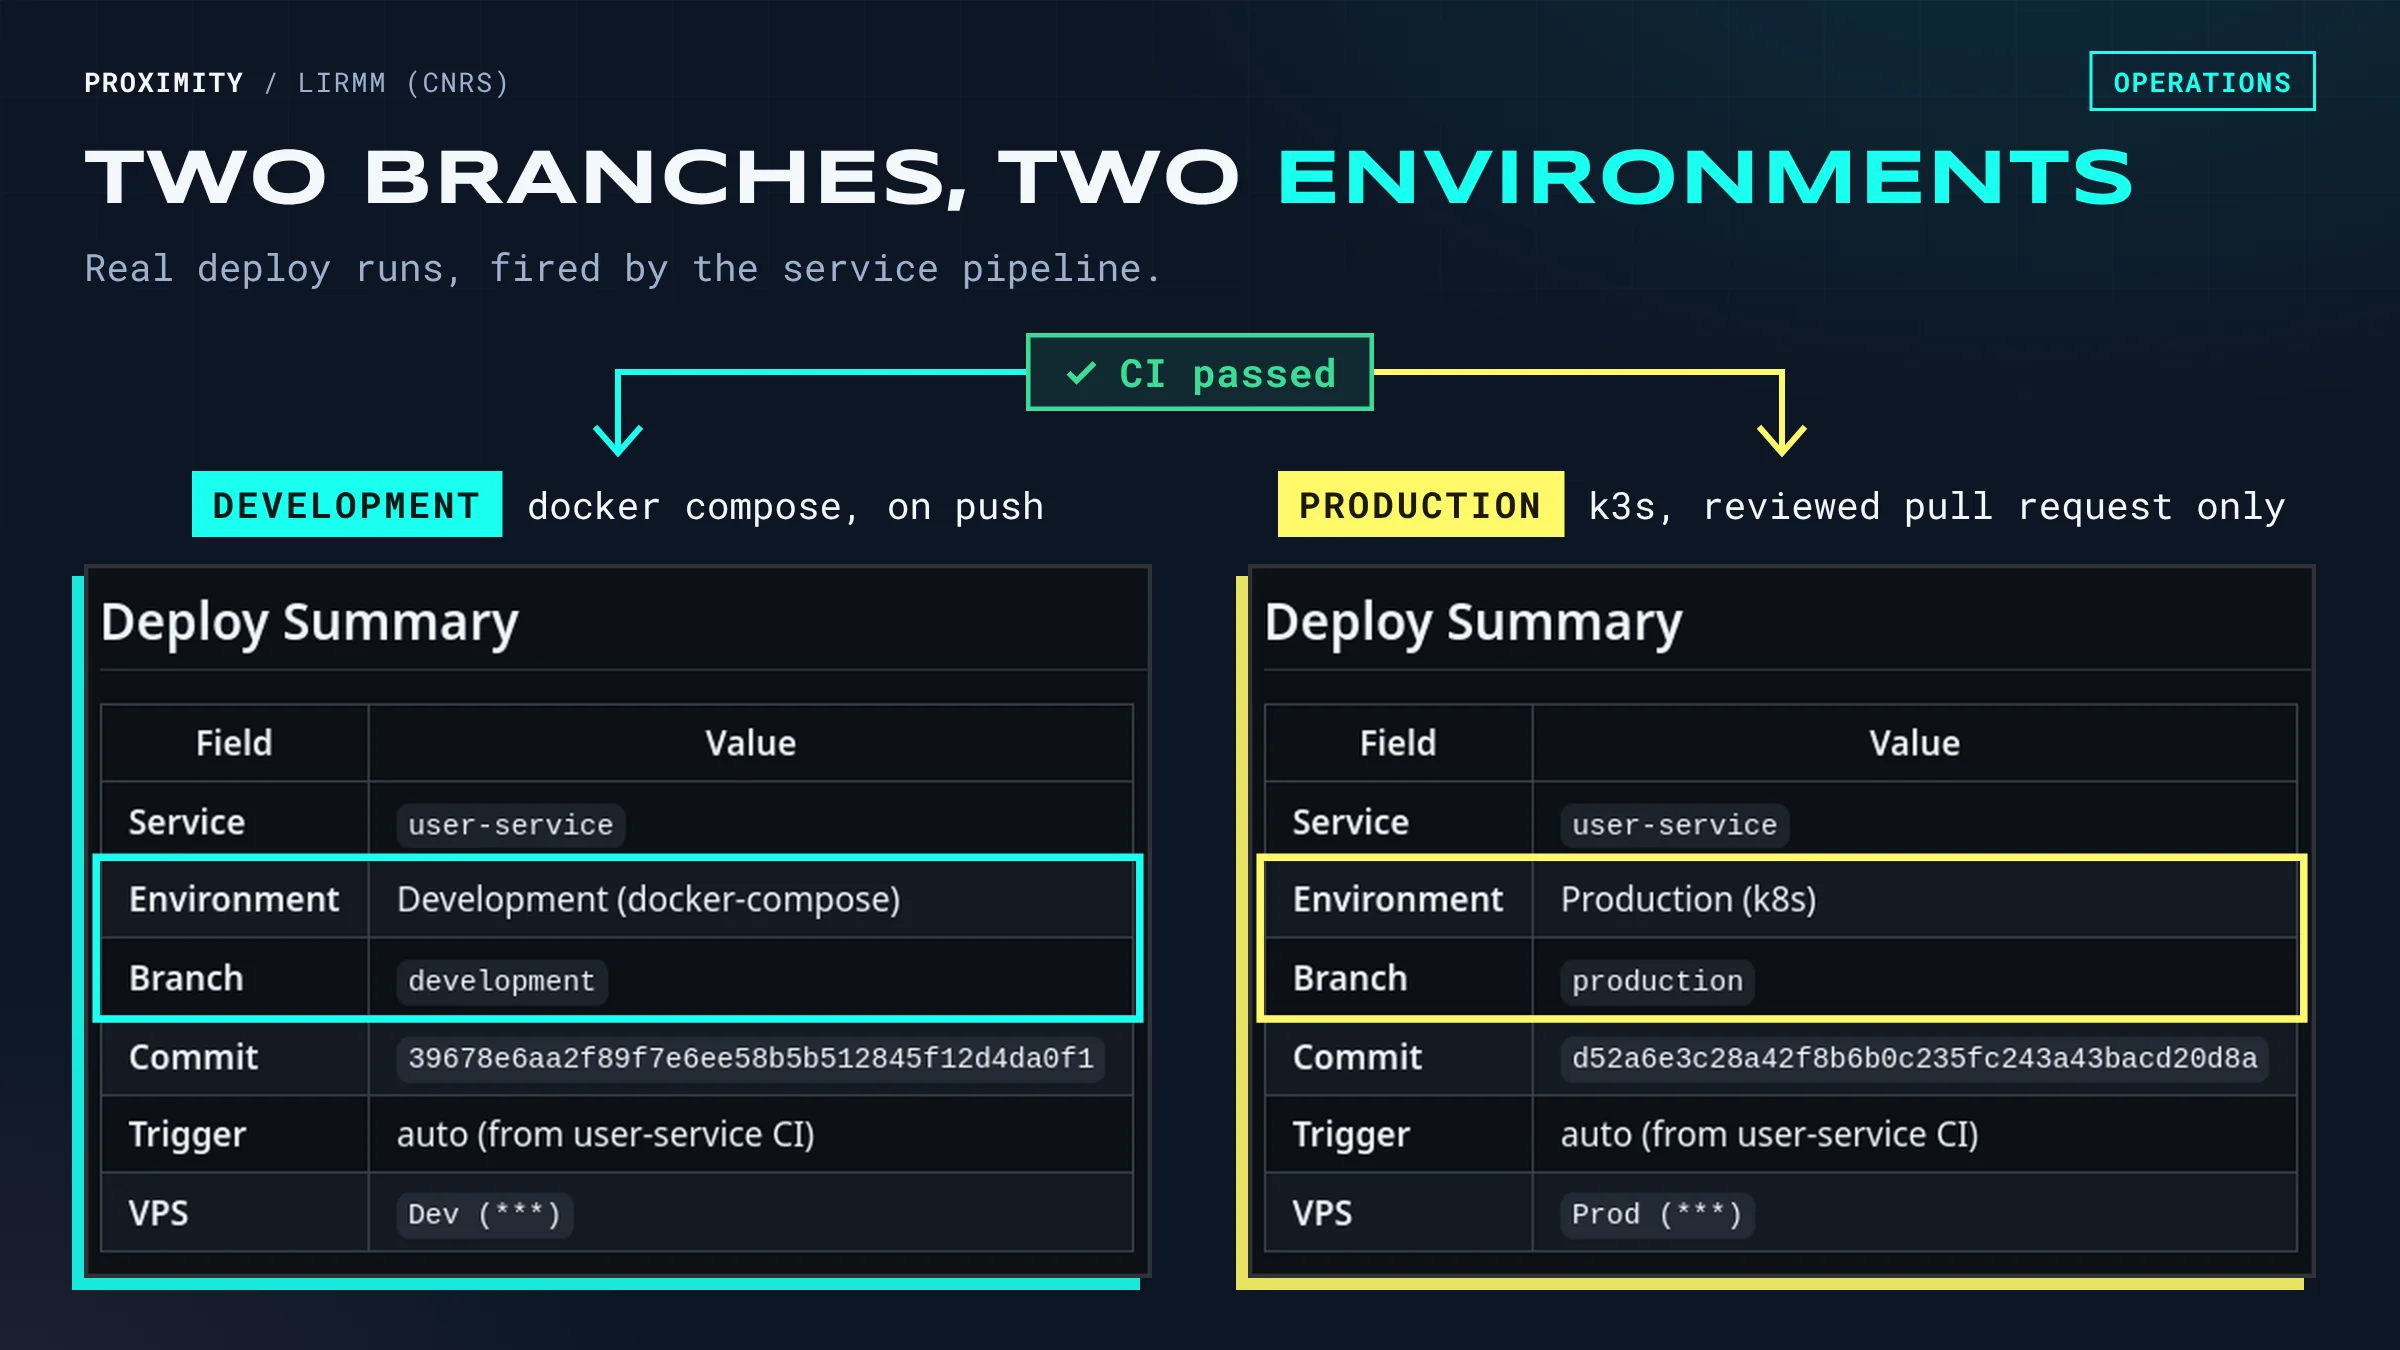Click 'k3s, reviewed pull request only' text

coord(1937,507)
